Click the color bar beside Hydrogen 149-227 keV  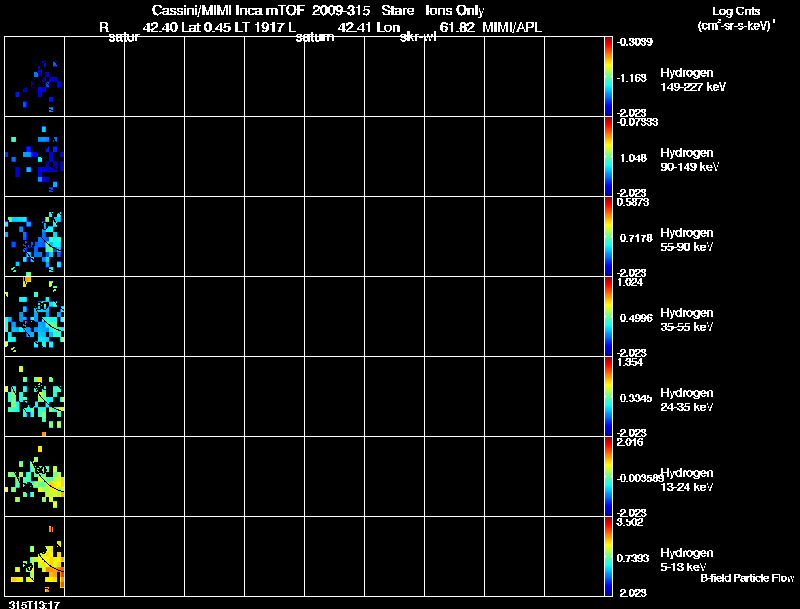[x=608, y=77]
